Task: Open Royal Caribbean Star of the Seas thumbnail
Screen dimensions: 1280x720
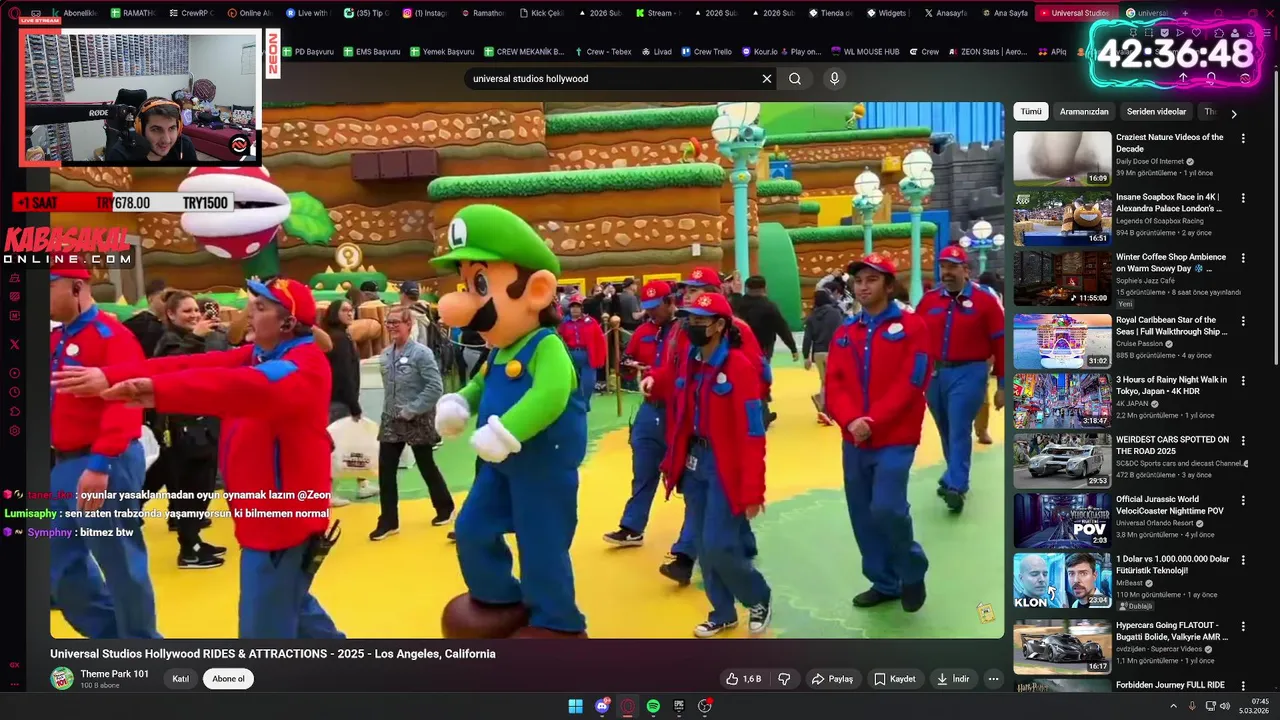Action: pyautogui.click(x=1062, y=341)
